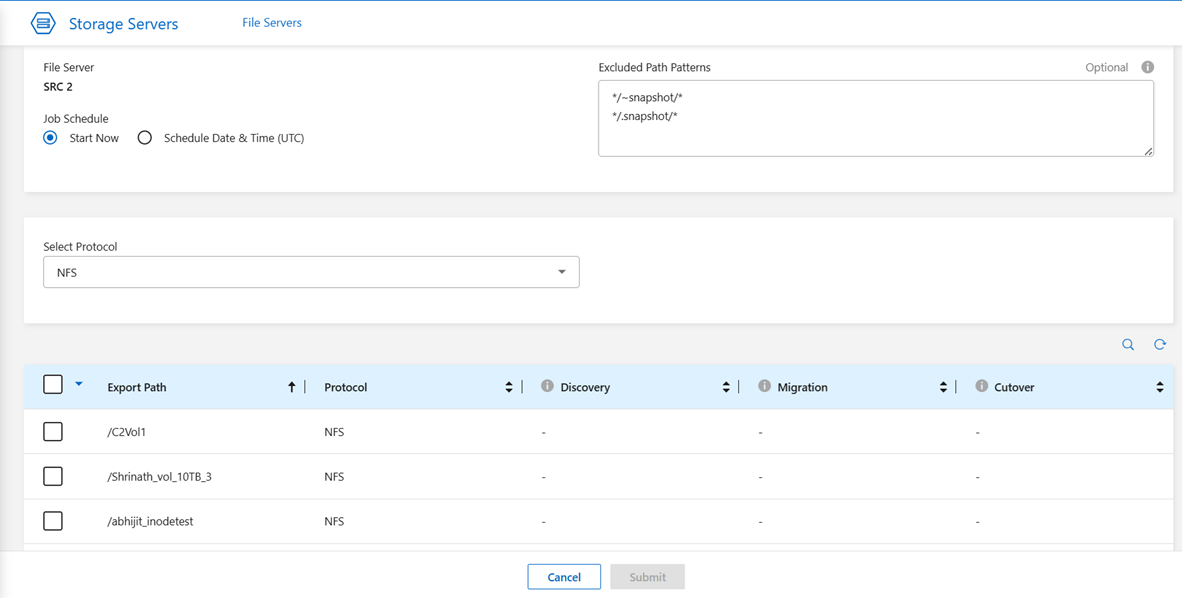Click the Migration column header label

pos(802,388)
